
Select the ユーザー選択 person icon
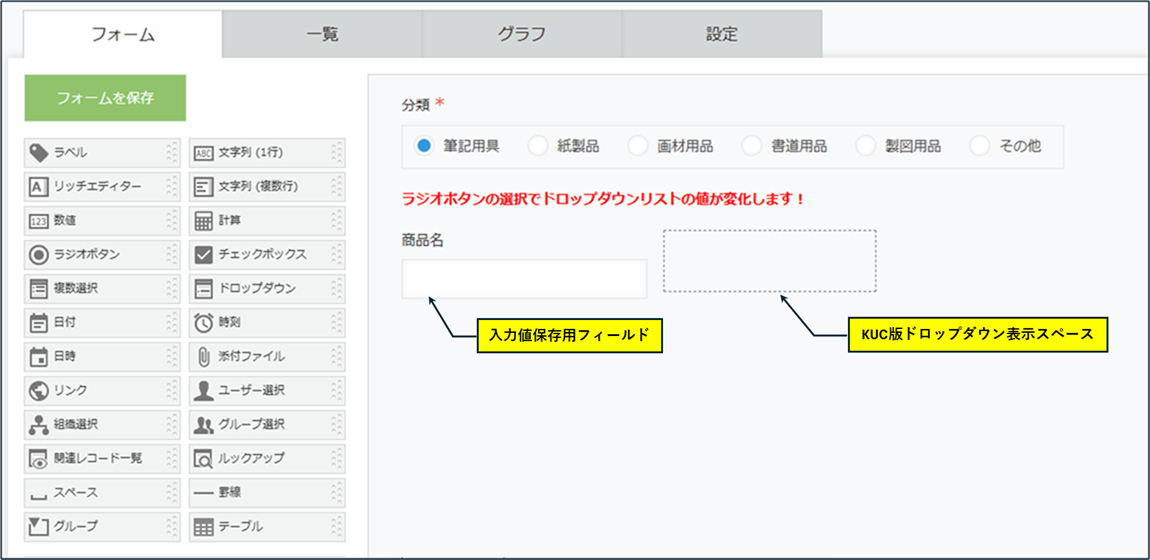tap(203, 391)
